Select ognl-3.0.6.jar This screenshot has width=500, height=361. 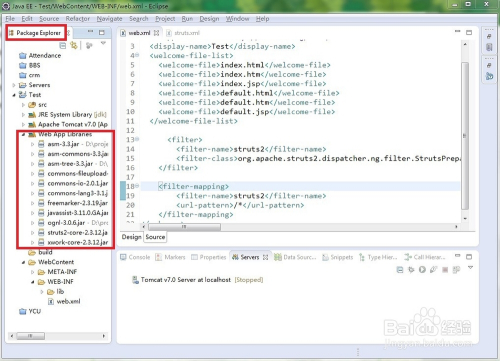[66, 223]
